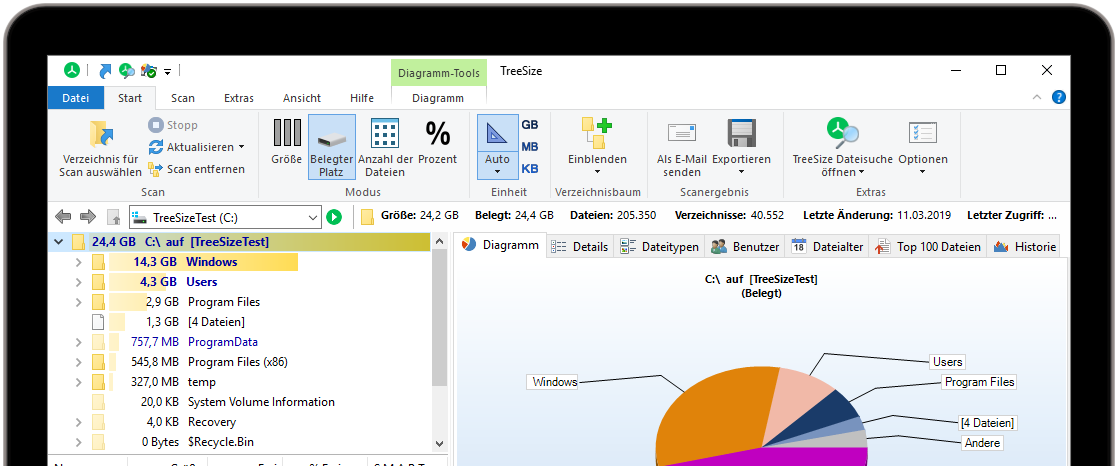The image size is (1118, 466).
Task: Collapse the C:\ root tree node
Action: (58, 242)
